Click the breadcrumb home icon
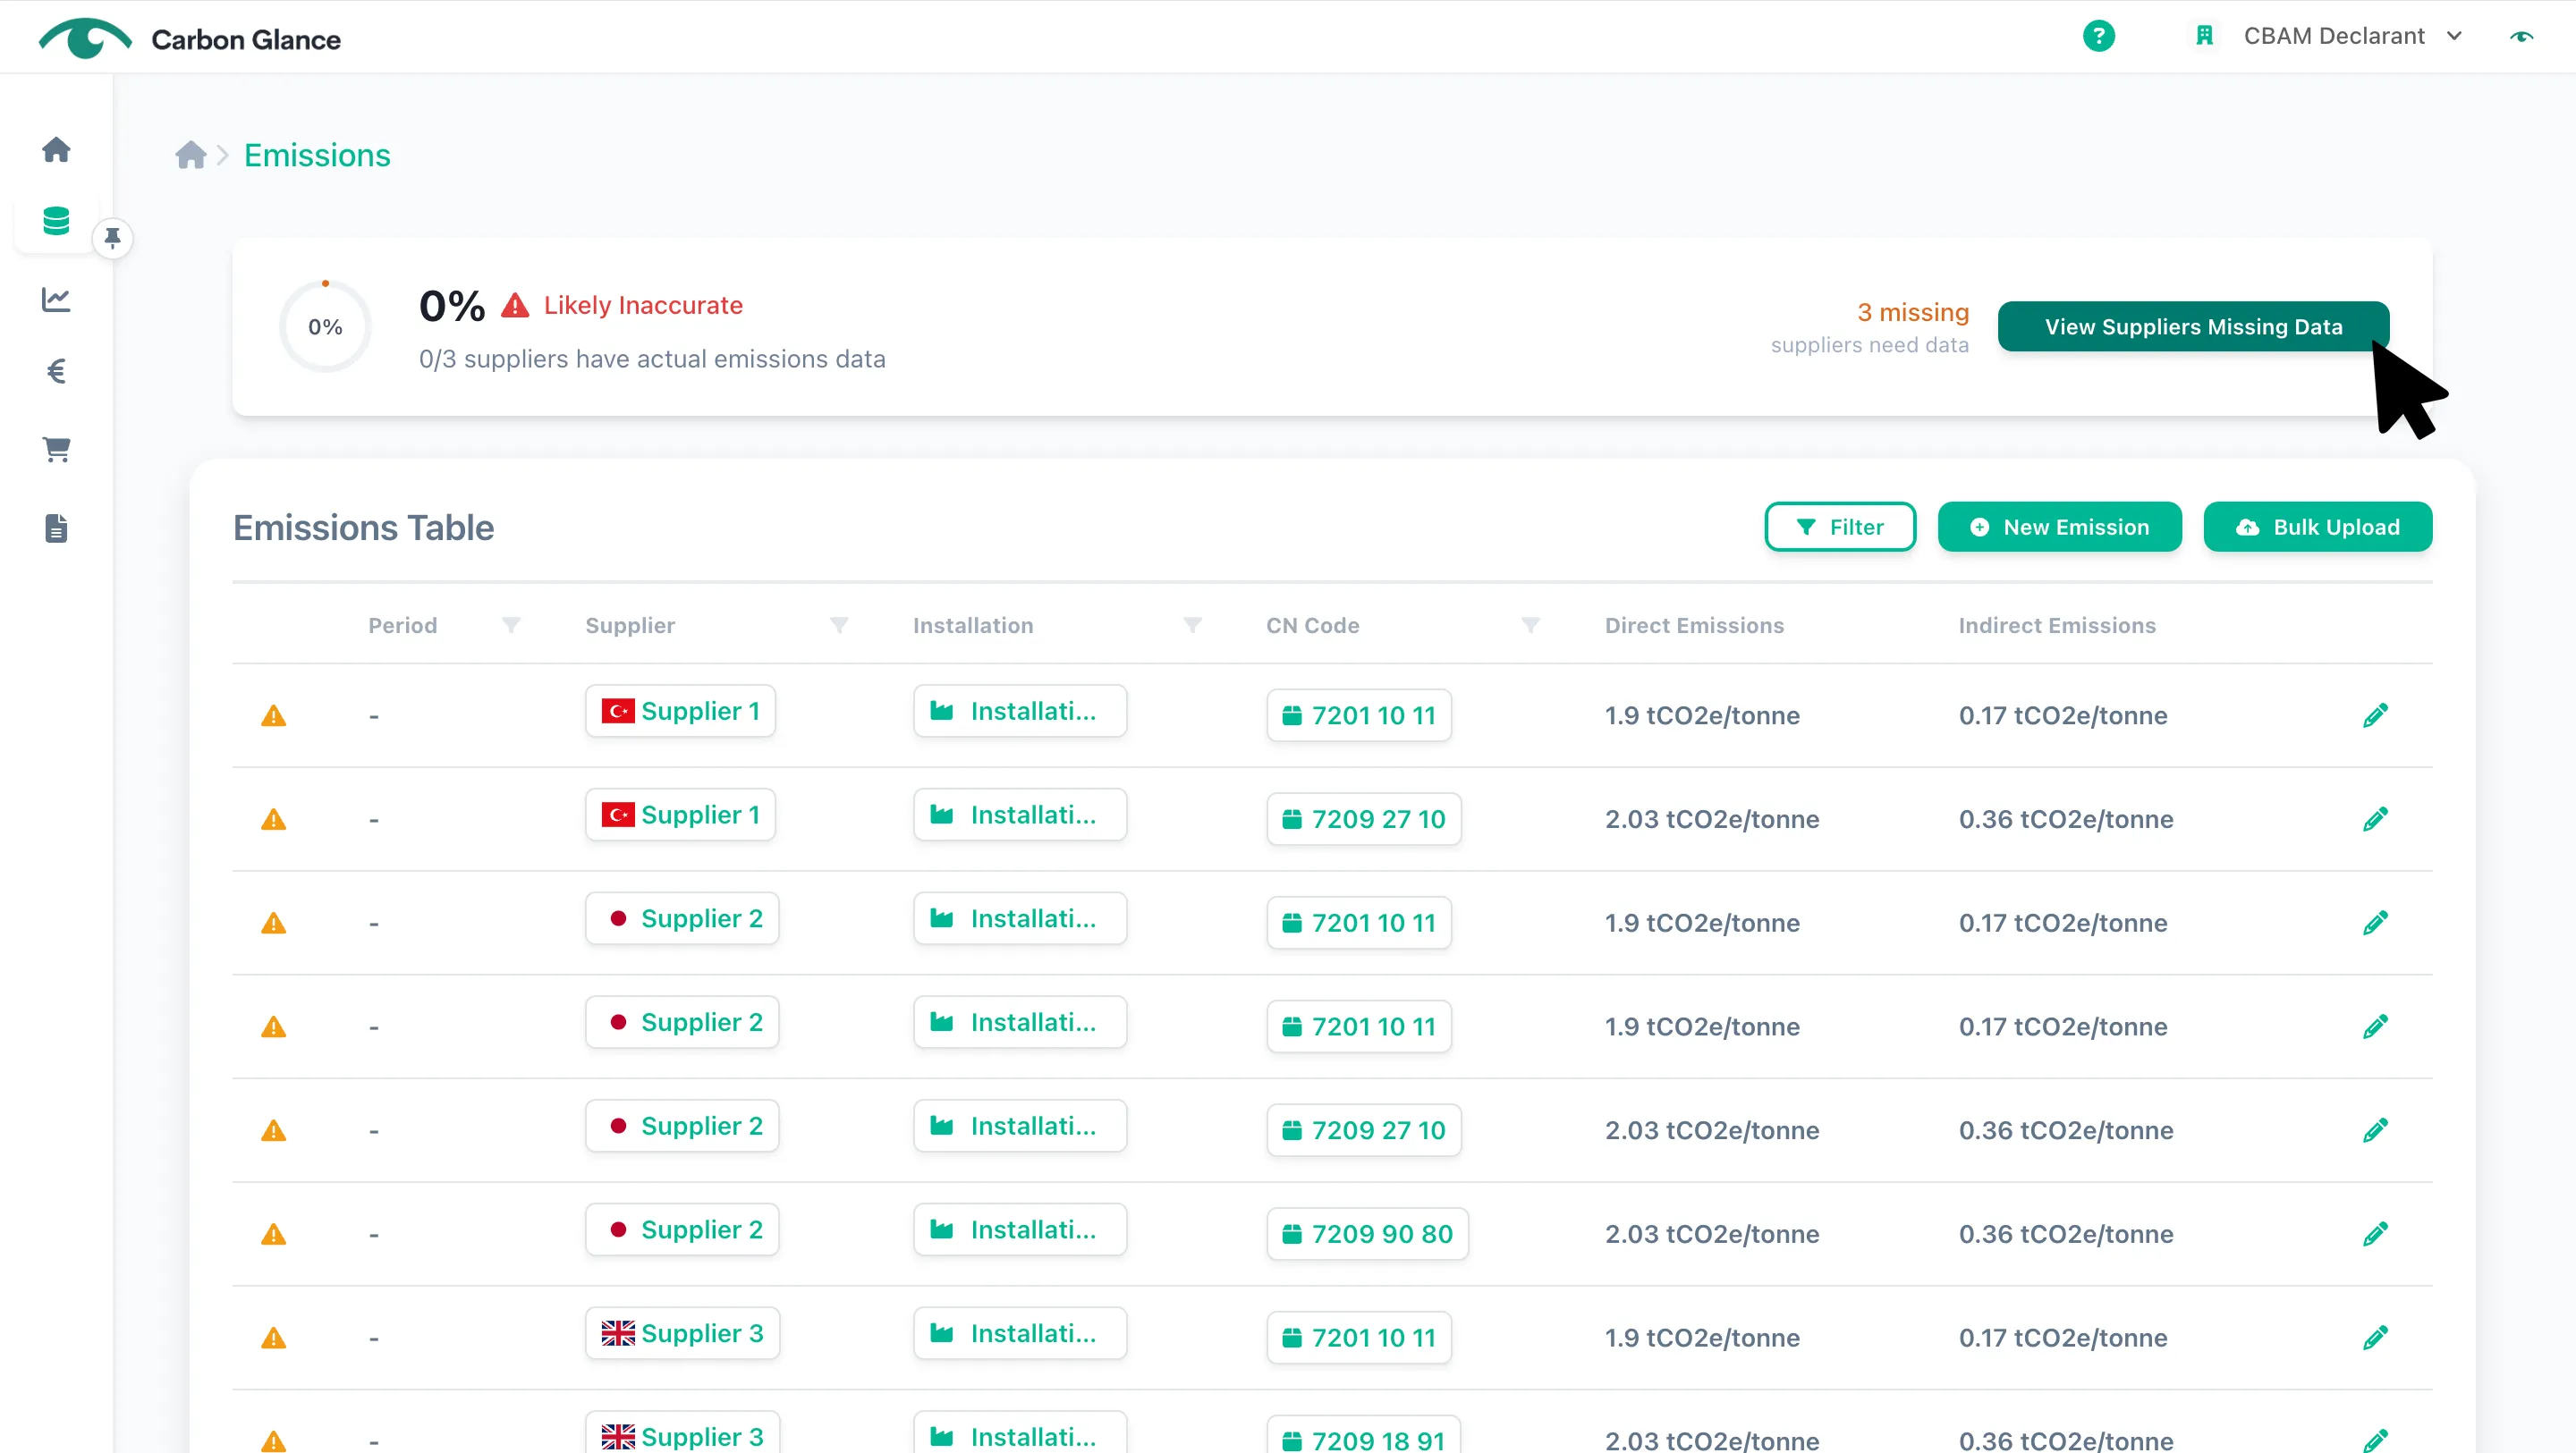The width and height of the screenshot is (2576, 1453). [x=190, y=155]
